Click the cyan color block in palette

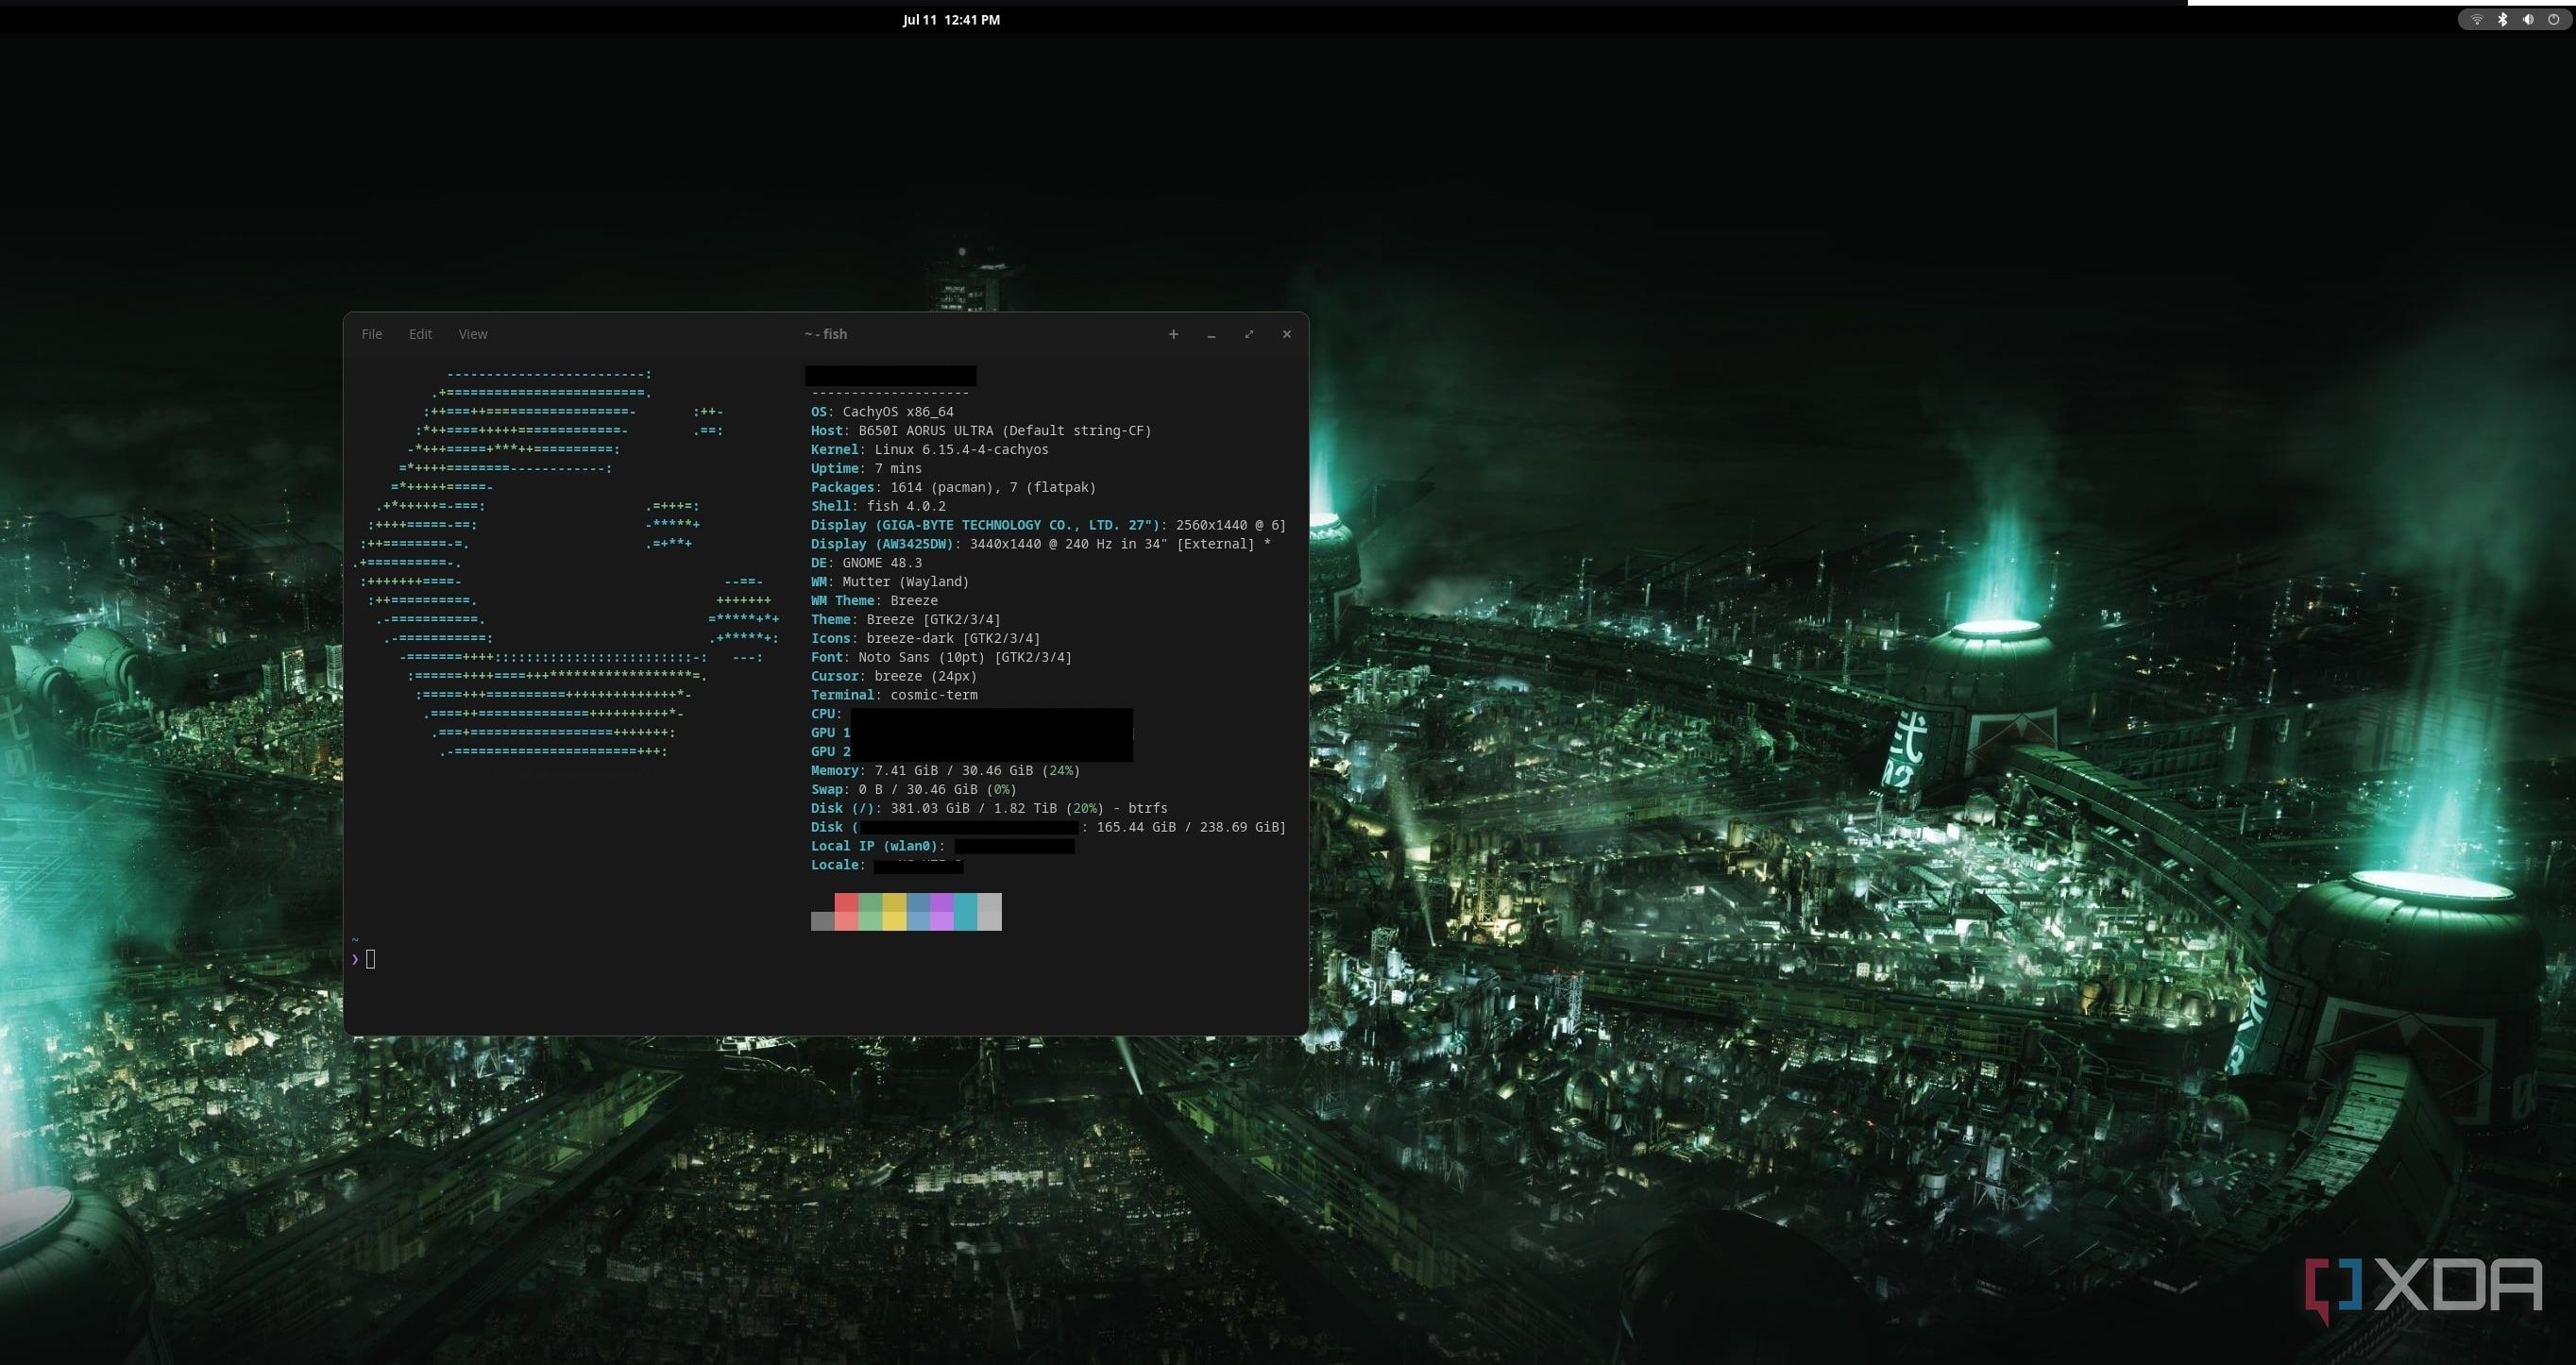(x=965, y=911)
